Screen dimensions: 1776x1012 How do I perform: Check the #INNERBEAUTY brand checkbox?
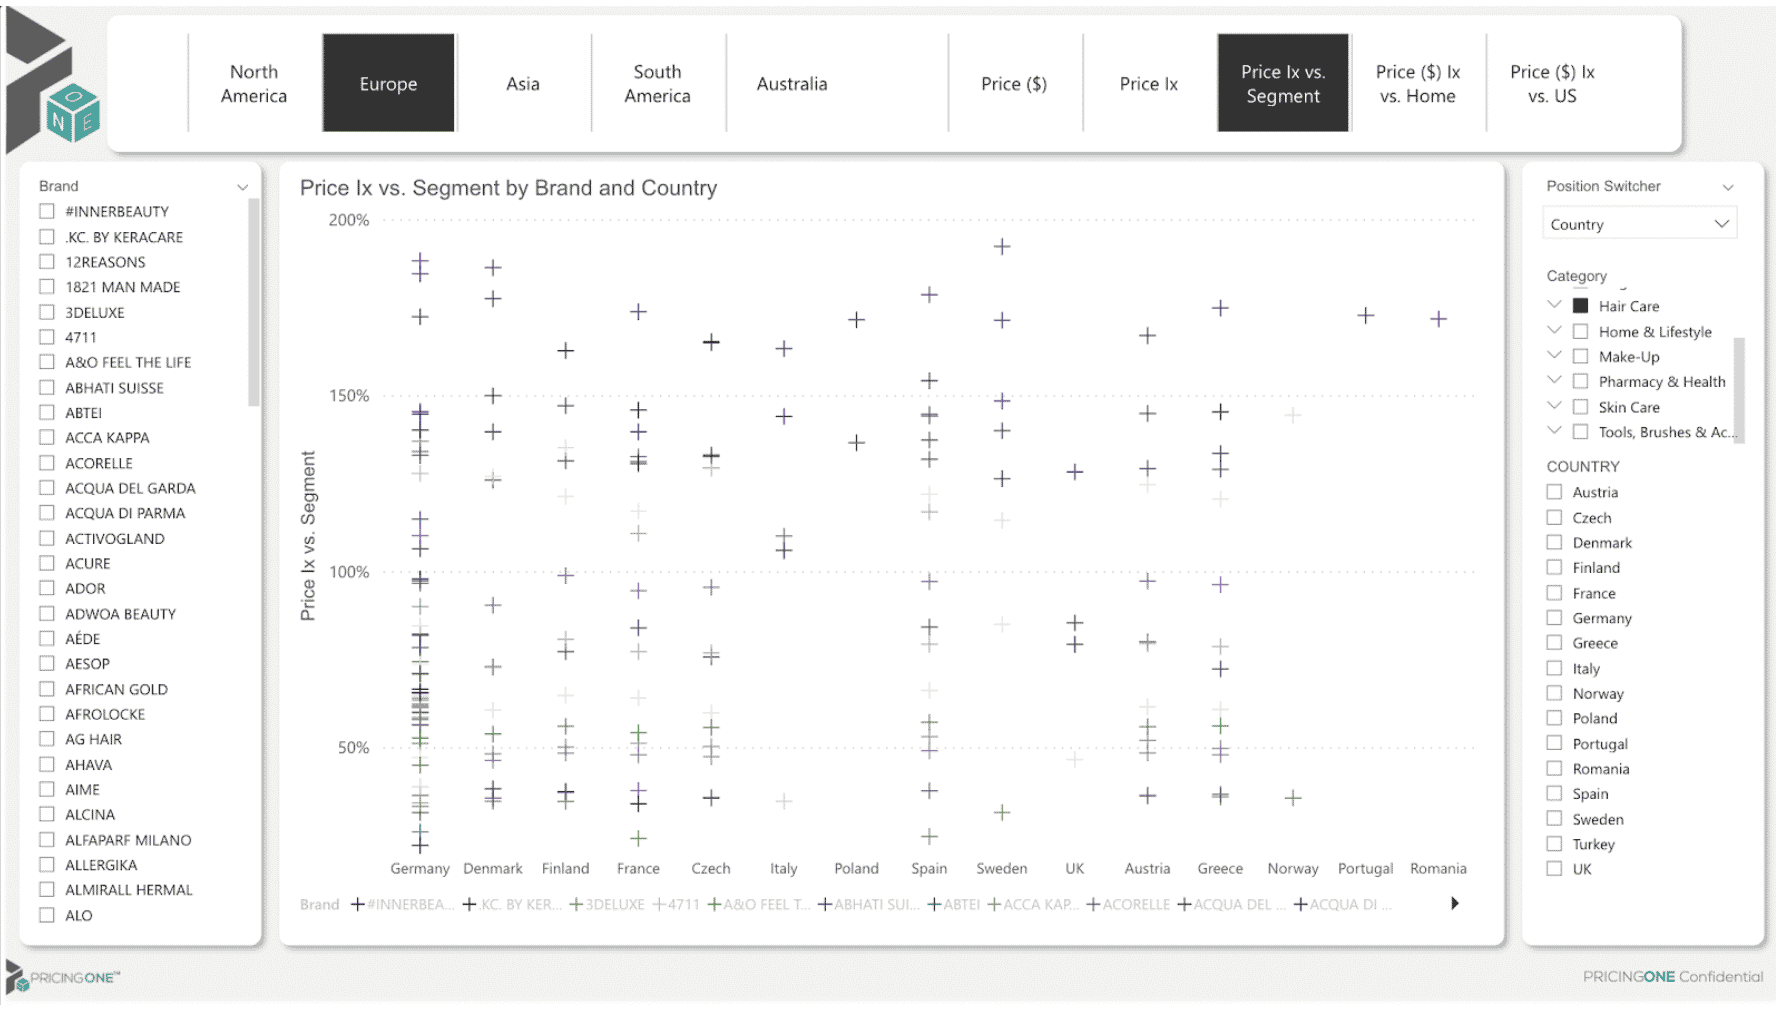click(x=47, y=211)
